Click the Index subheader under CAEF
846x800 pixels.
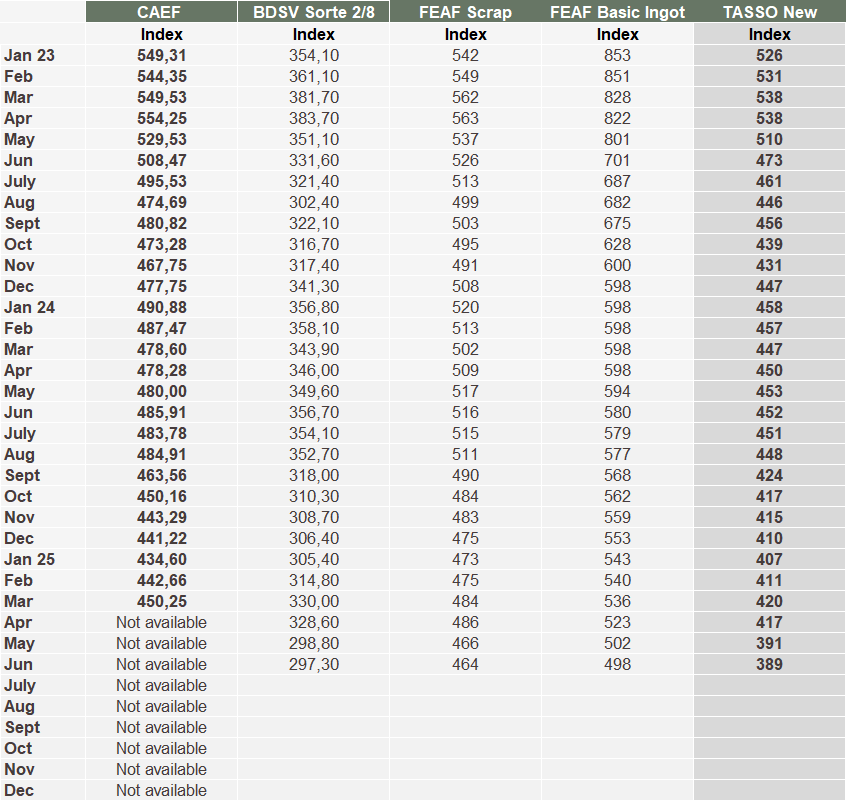[161, 34]
